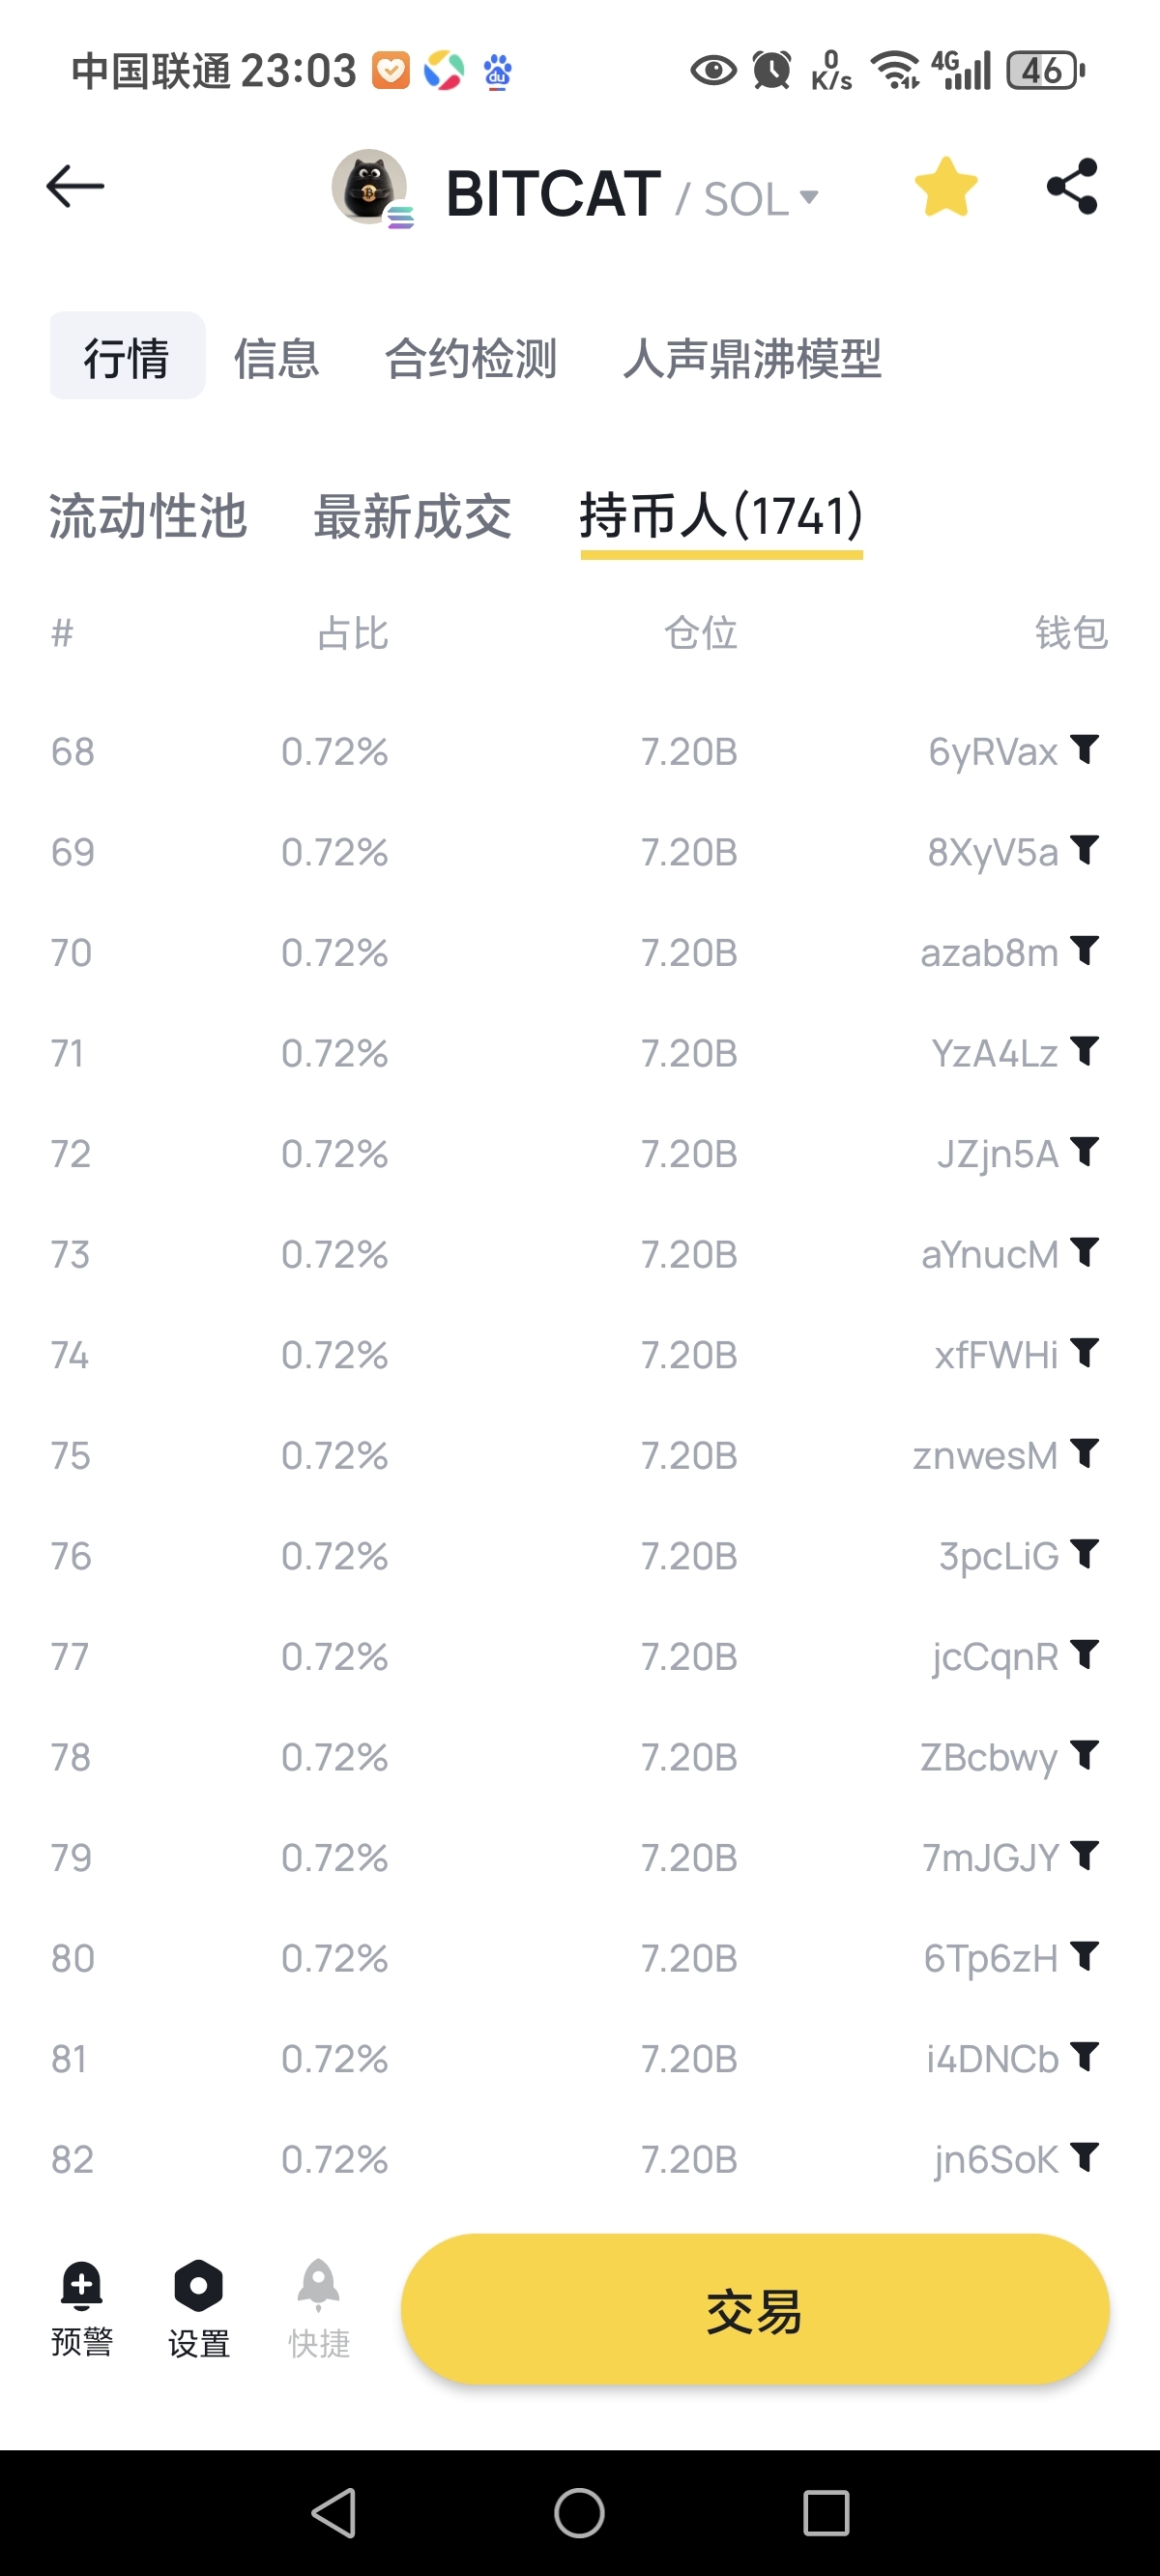
Task: Select the 流动性池 sub-tab
Action: click(148, 516)
